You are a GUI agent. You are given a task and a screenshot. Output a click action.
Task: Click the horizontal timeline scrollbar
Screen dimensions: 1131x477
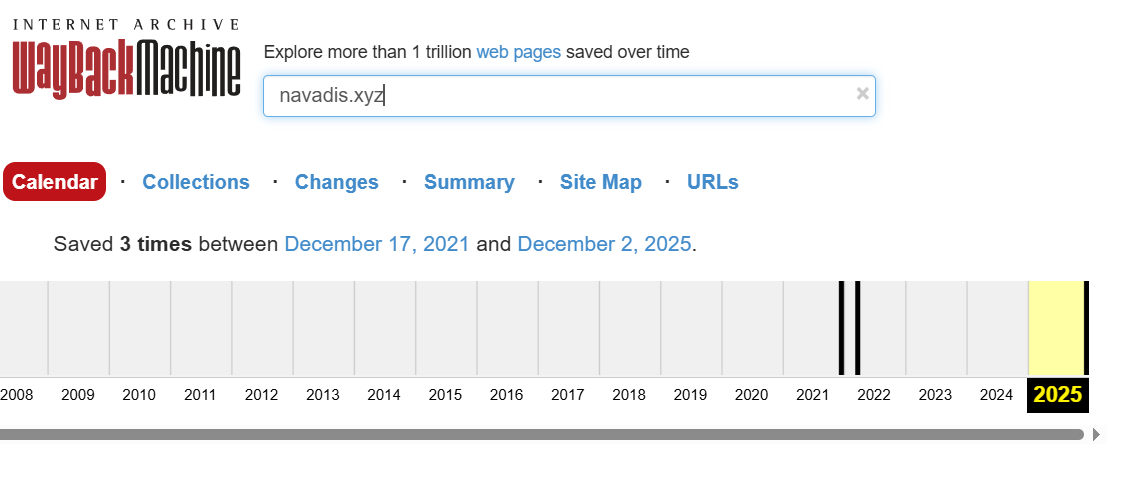(540, 434)
